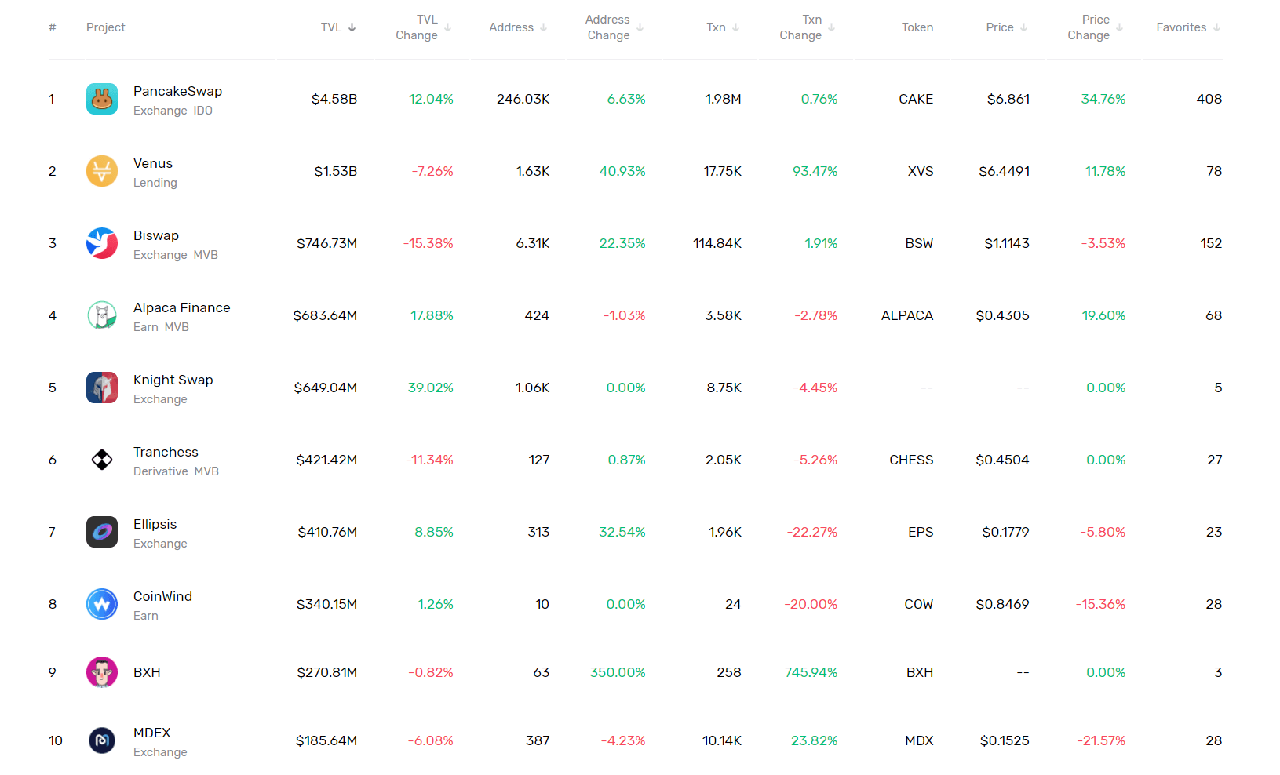The height and width of the screenshot is (775, 1280).
Task: Click the CoinWind logo icon
Action: pyautogui.click(x=102, y=604)
